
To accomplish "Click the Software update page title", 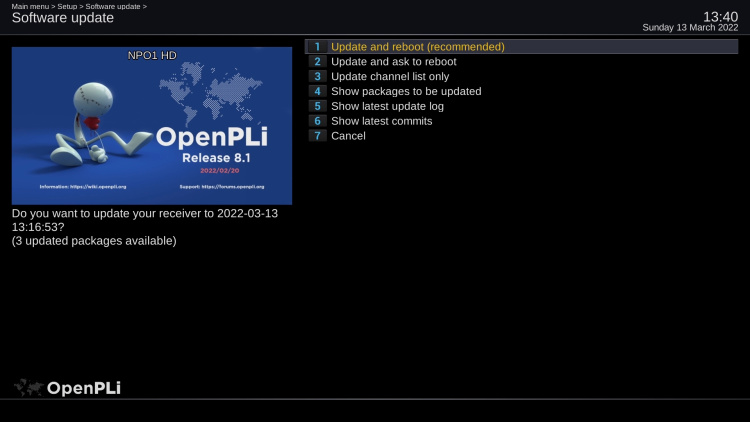I will click(63, 18).
